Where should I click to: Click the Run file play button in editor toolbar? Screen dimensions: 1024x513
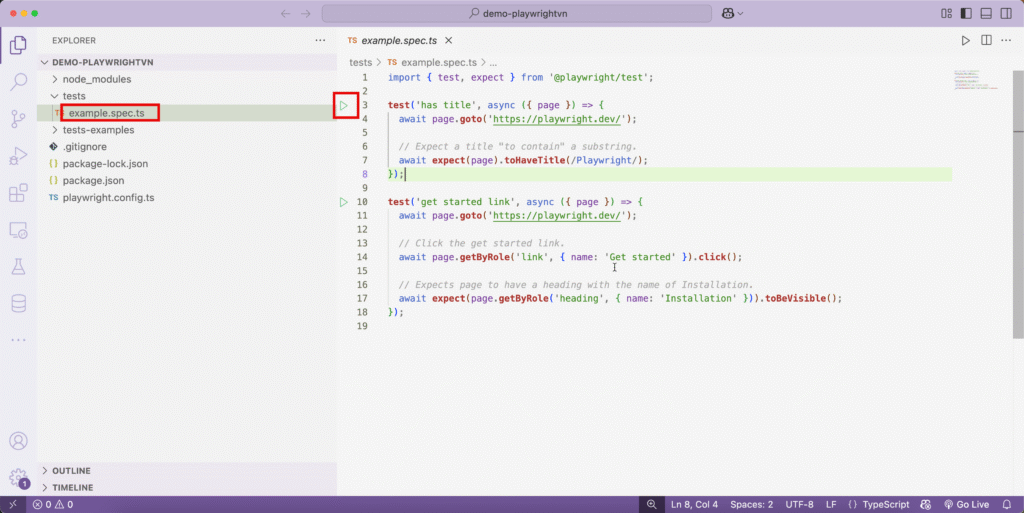click(x=965, y=40)
